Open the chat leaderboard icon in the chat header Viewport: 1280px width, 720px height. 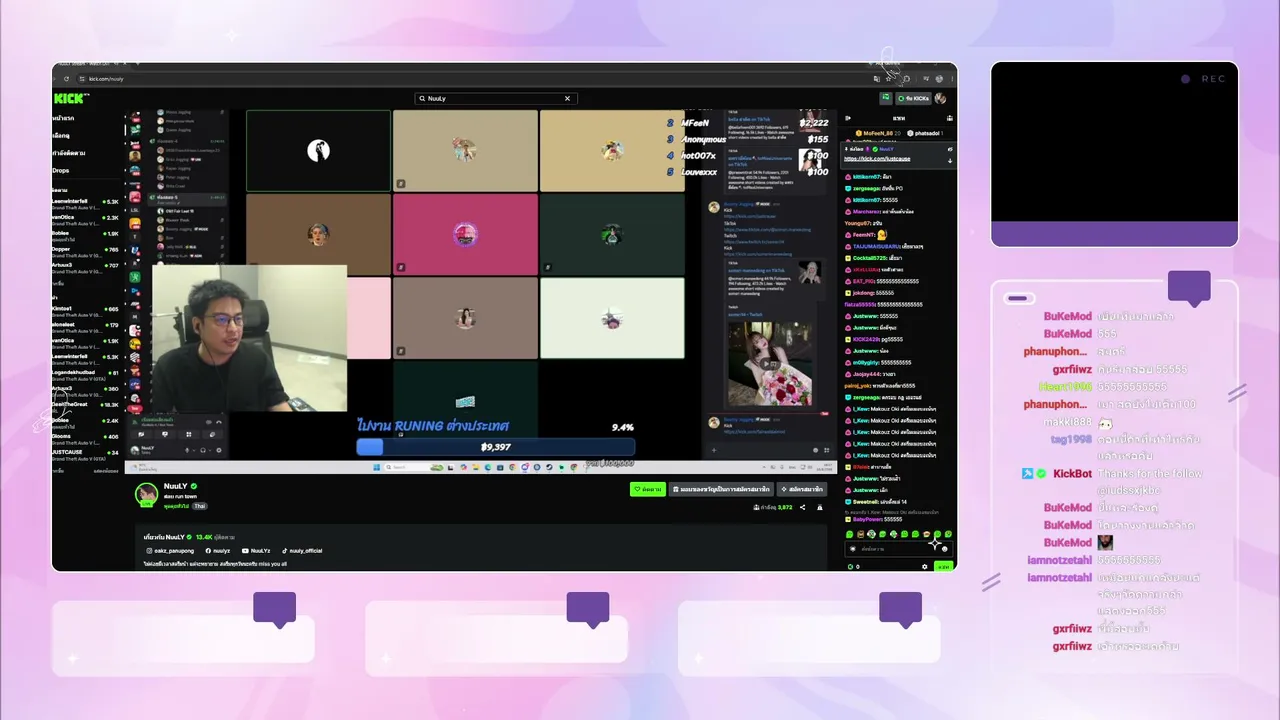(x=949, y=118)
